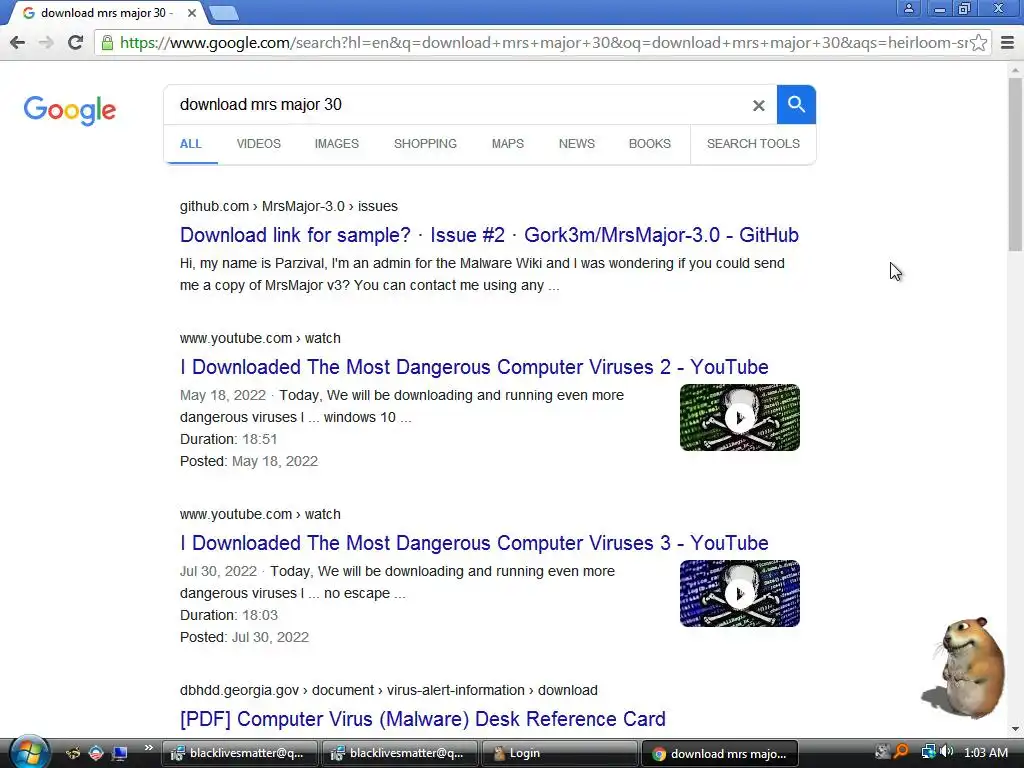Click the search query input field
This screenshot has width=1024, height=768.
[x=457, y=104]
